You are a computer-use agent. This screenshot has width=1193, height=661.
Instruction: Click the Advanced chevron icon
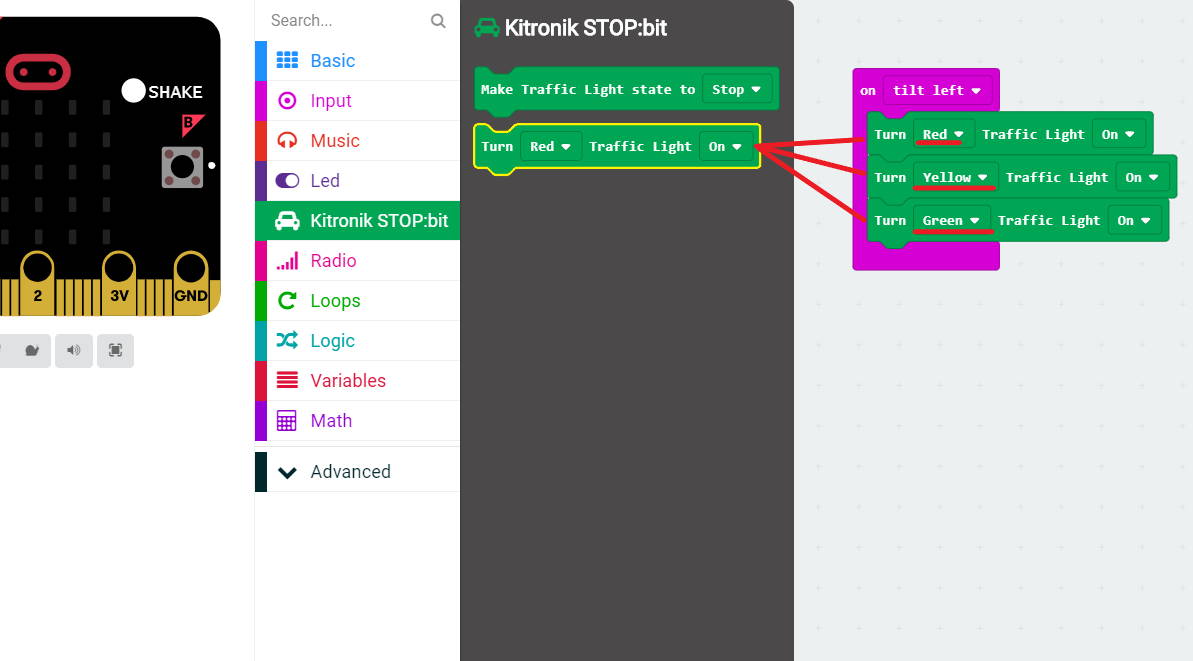coord(287,472)
